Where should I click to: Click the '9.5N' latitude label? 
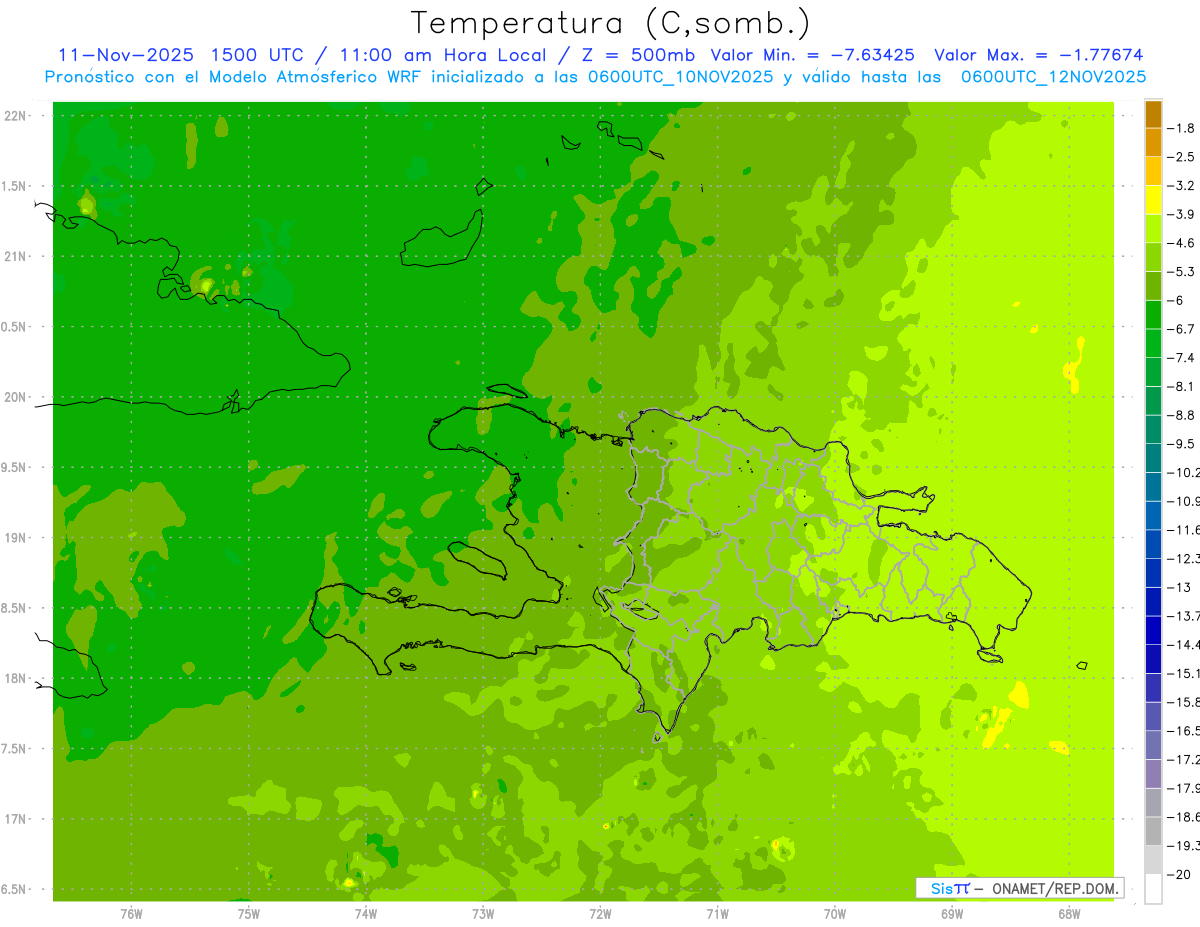click(15, 467)
